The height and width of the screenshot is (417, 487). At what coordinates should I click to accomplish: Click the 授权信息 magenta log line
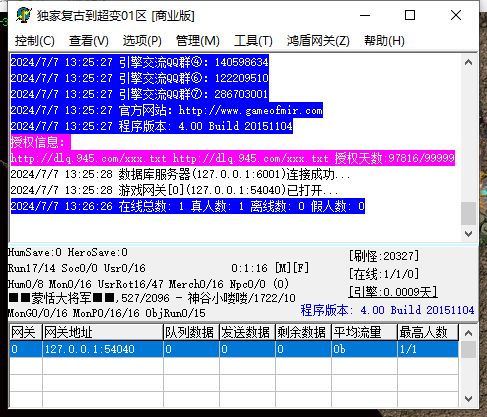tap(40, 142)
